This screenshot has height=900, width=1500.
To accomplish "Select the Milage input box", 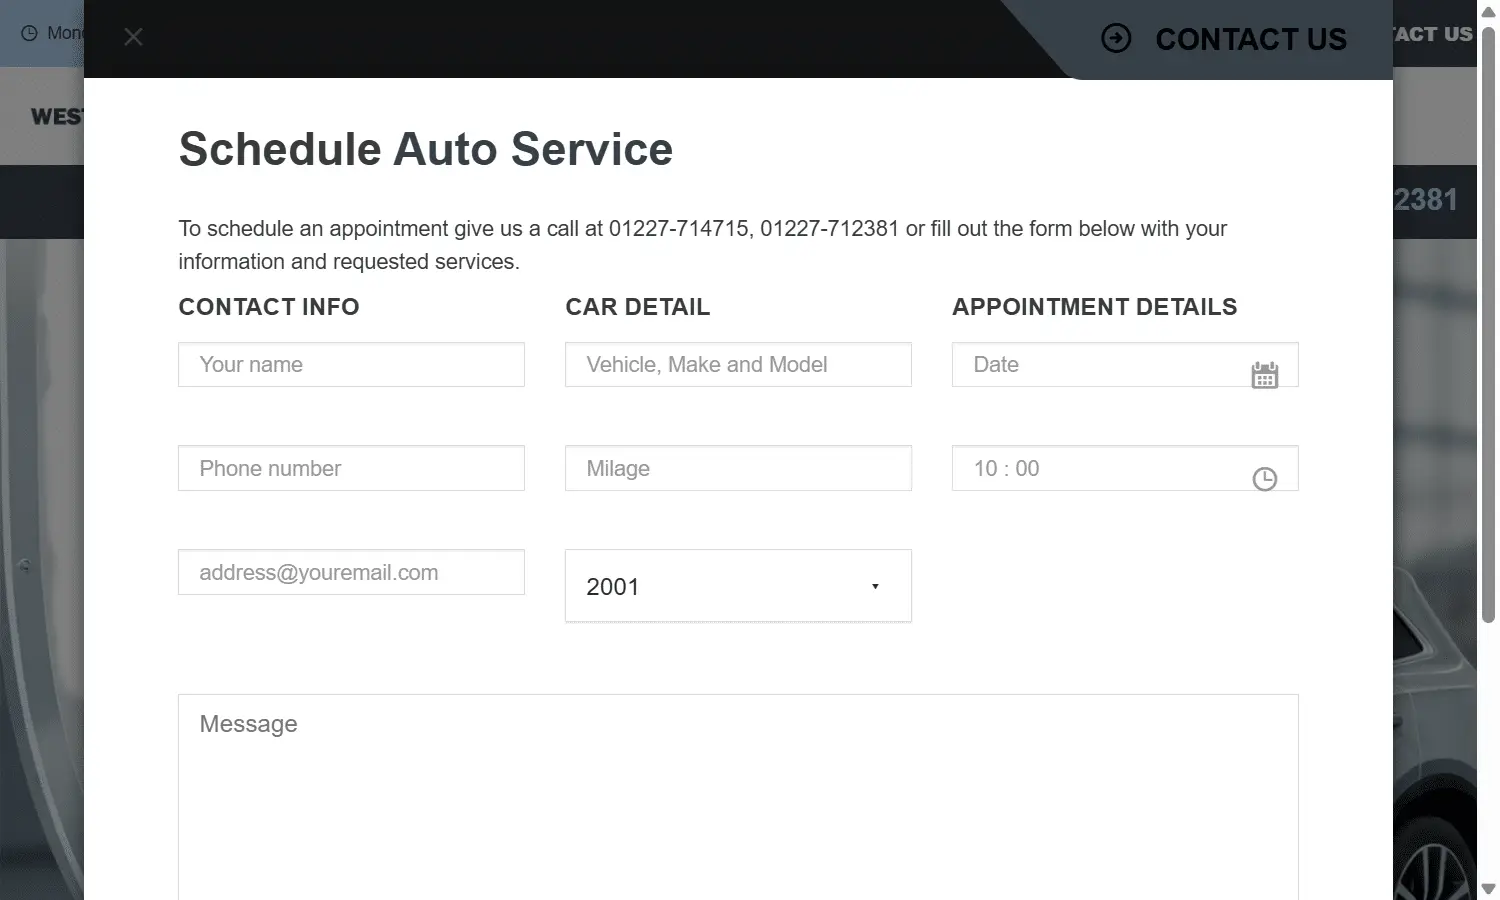I will point(738,469).
